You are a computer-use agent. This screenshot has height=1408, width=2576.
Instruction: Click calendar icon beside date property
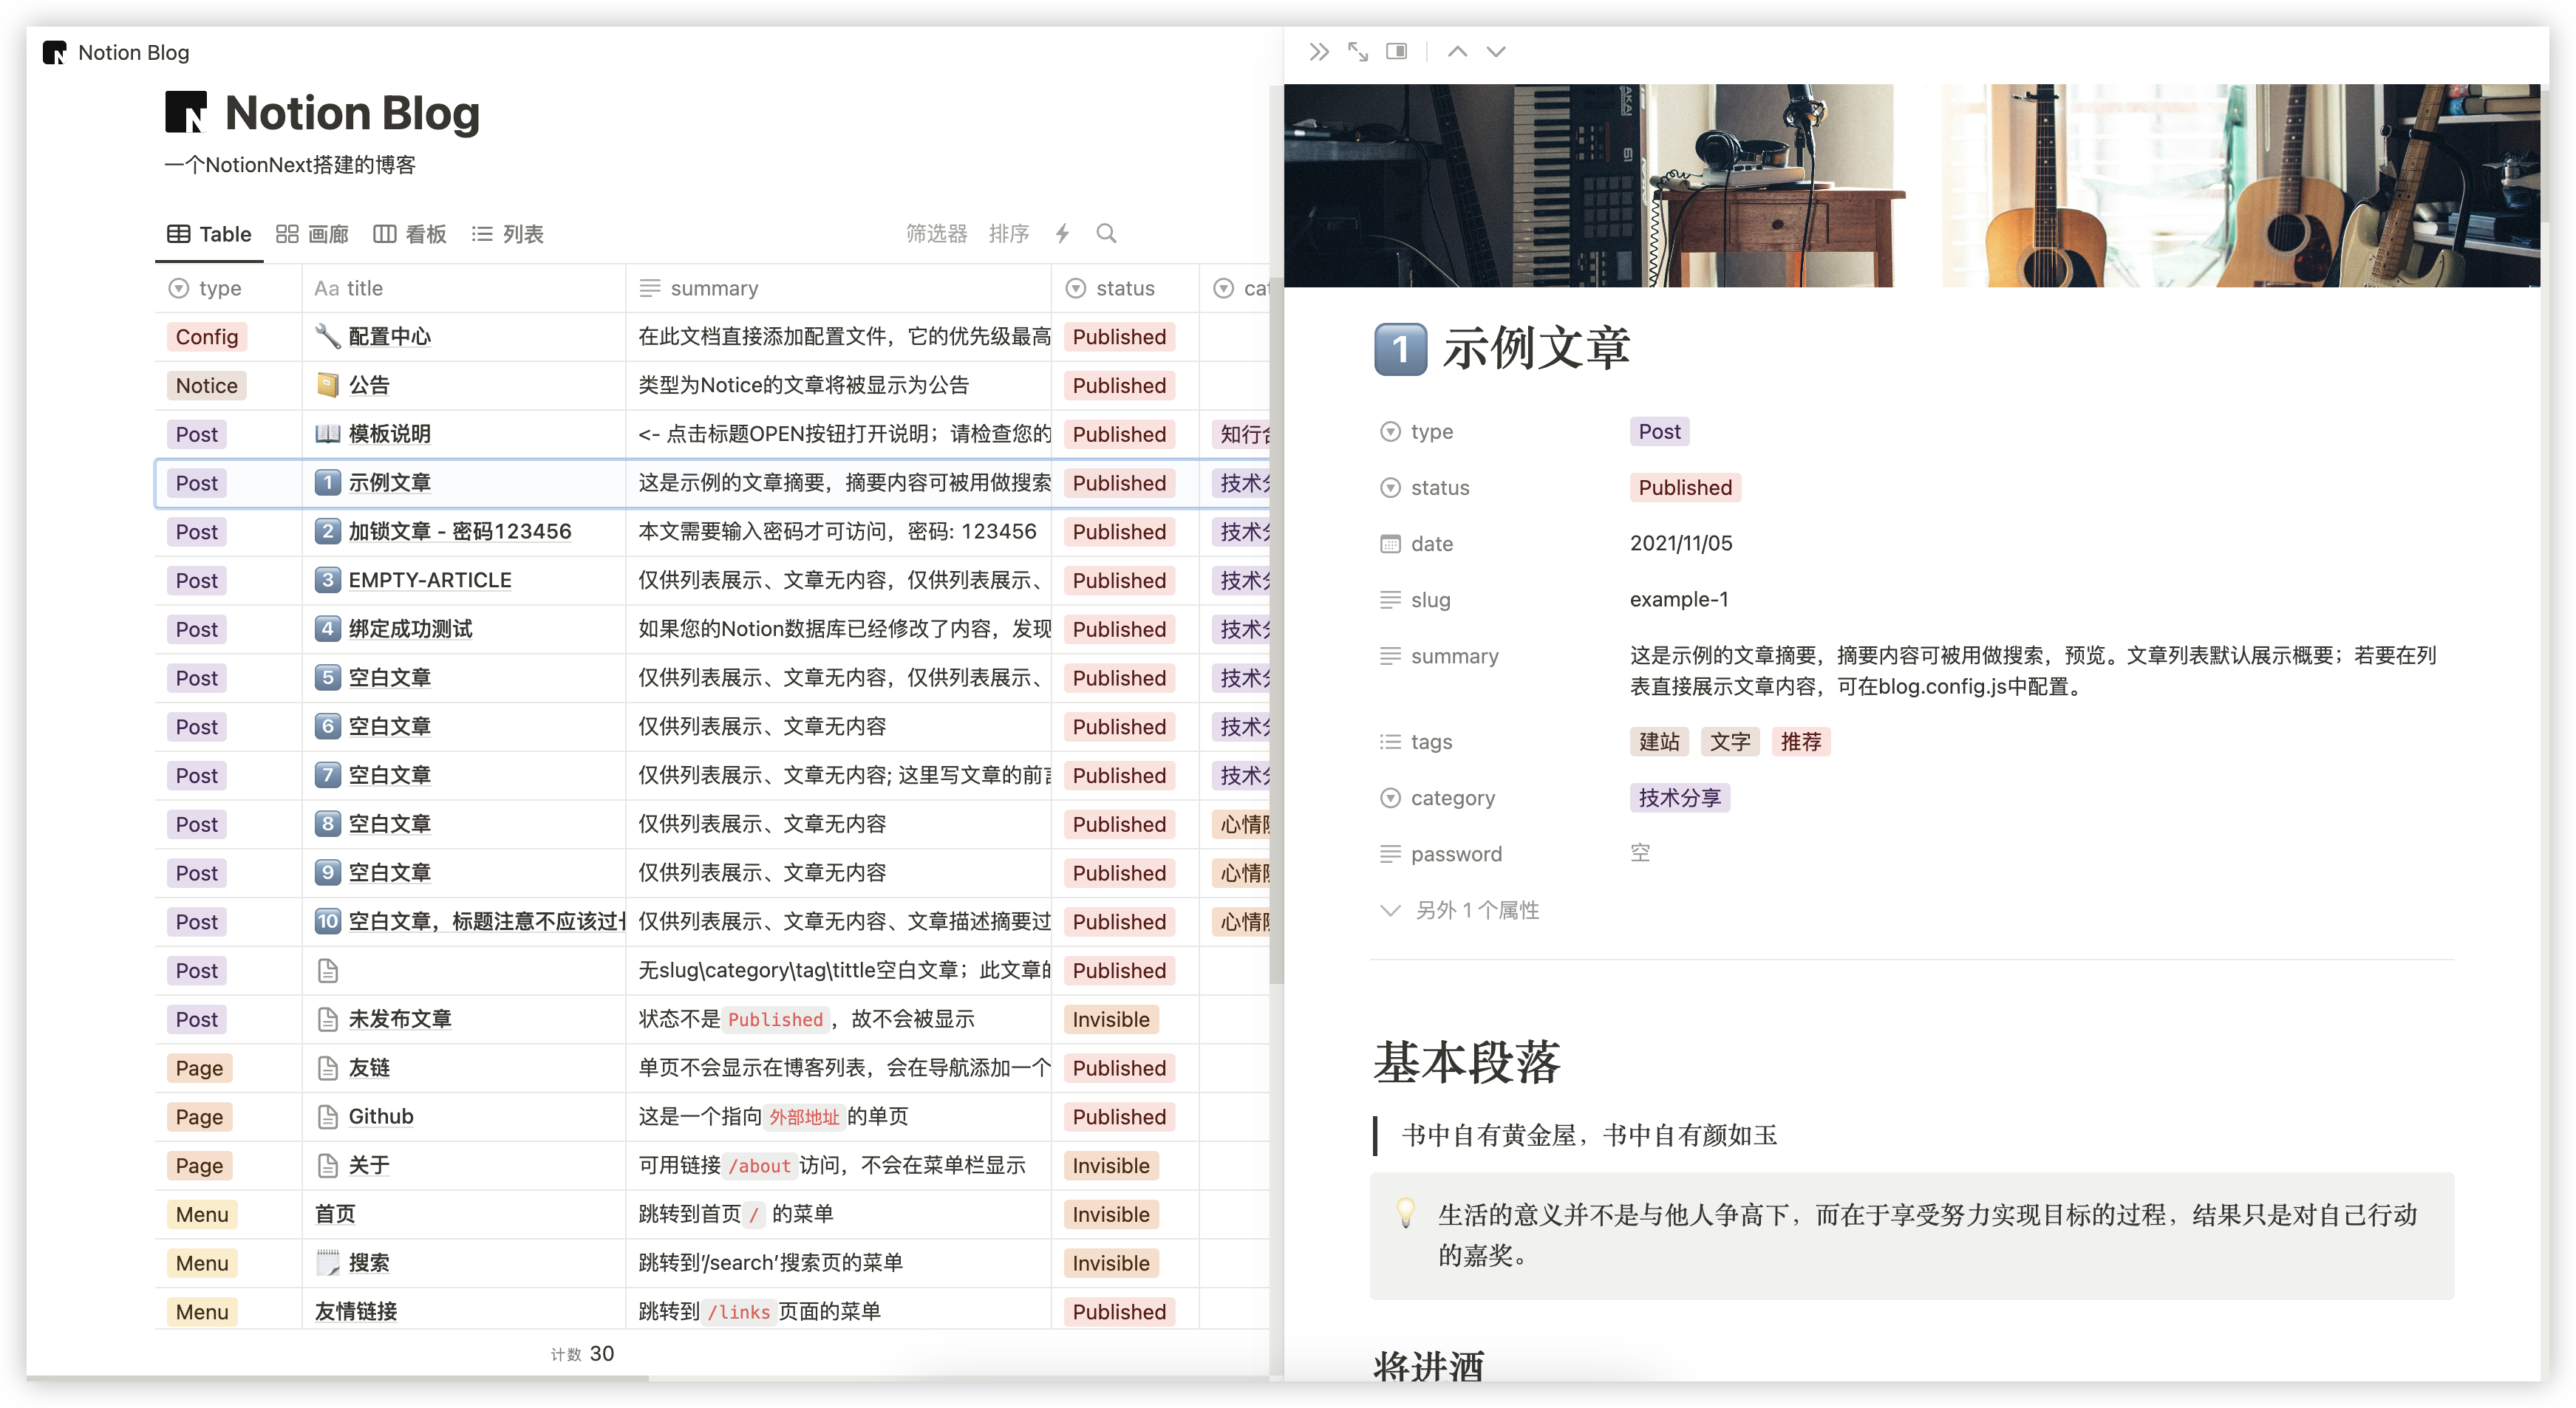[x=1390, y=544]
